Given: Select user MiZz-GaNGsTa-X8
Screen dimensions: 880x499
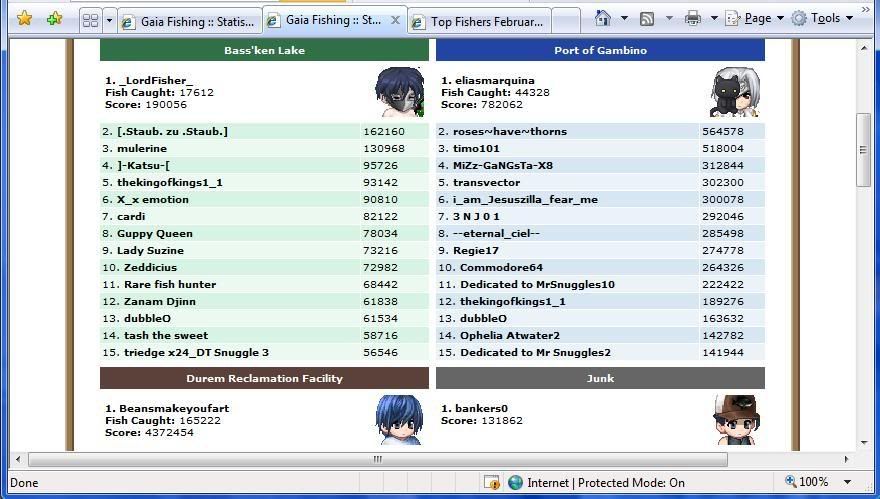Looking at the screenshot, I should point(503,166).
